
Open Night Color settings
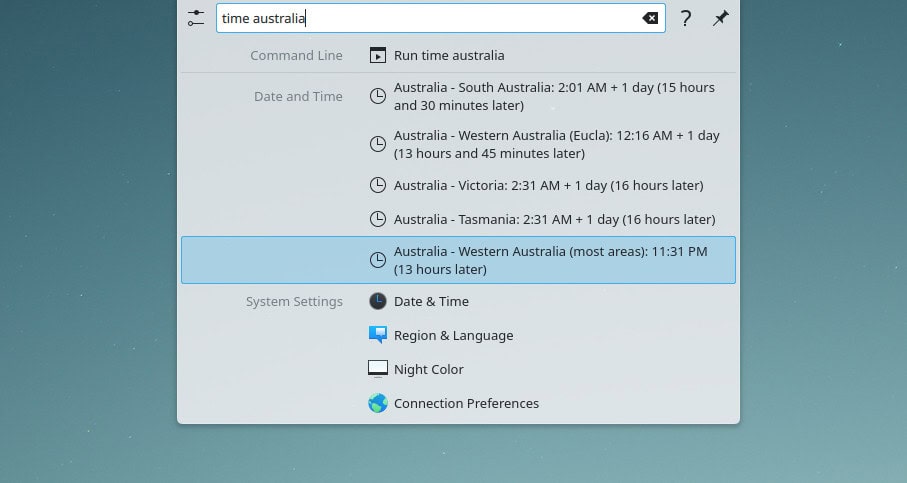[x=428, y=370]
